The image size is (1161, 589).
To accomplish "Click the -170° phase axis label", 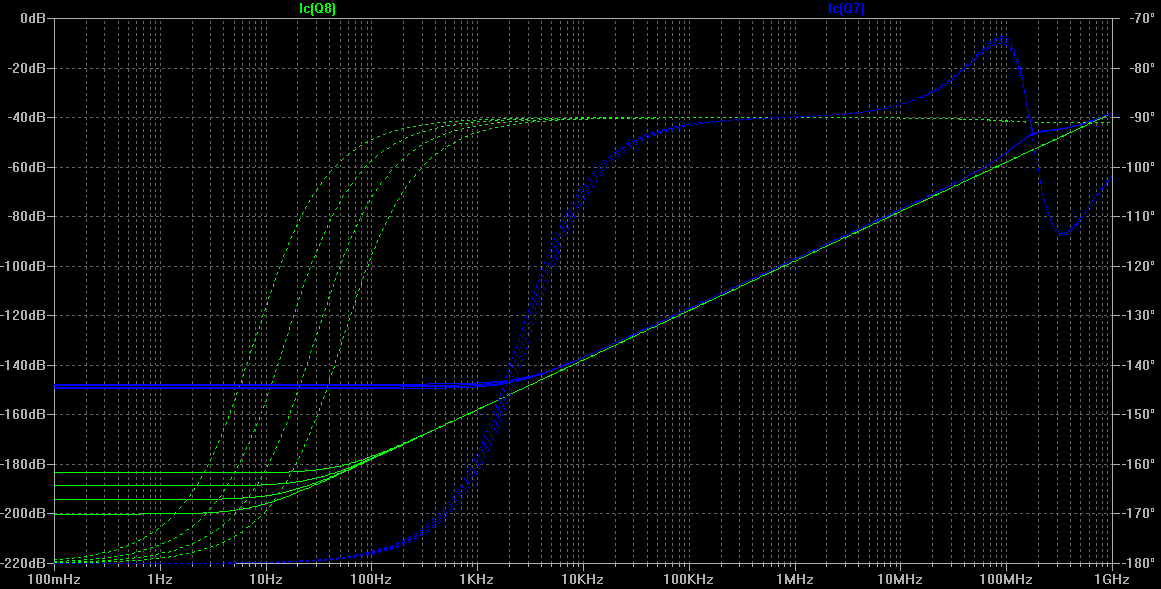I will (1139, 513).
